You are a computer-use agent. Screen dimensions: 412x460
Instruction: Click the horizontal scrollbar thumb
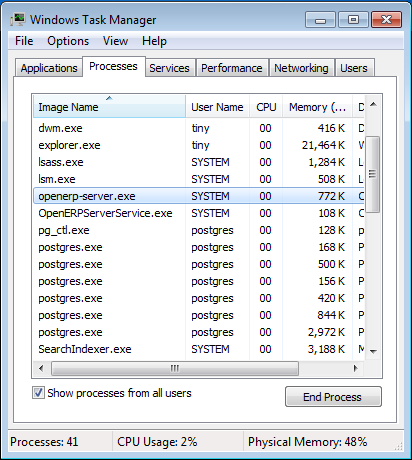tap(175, 368)
